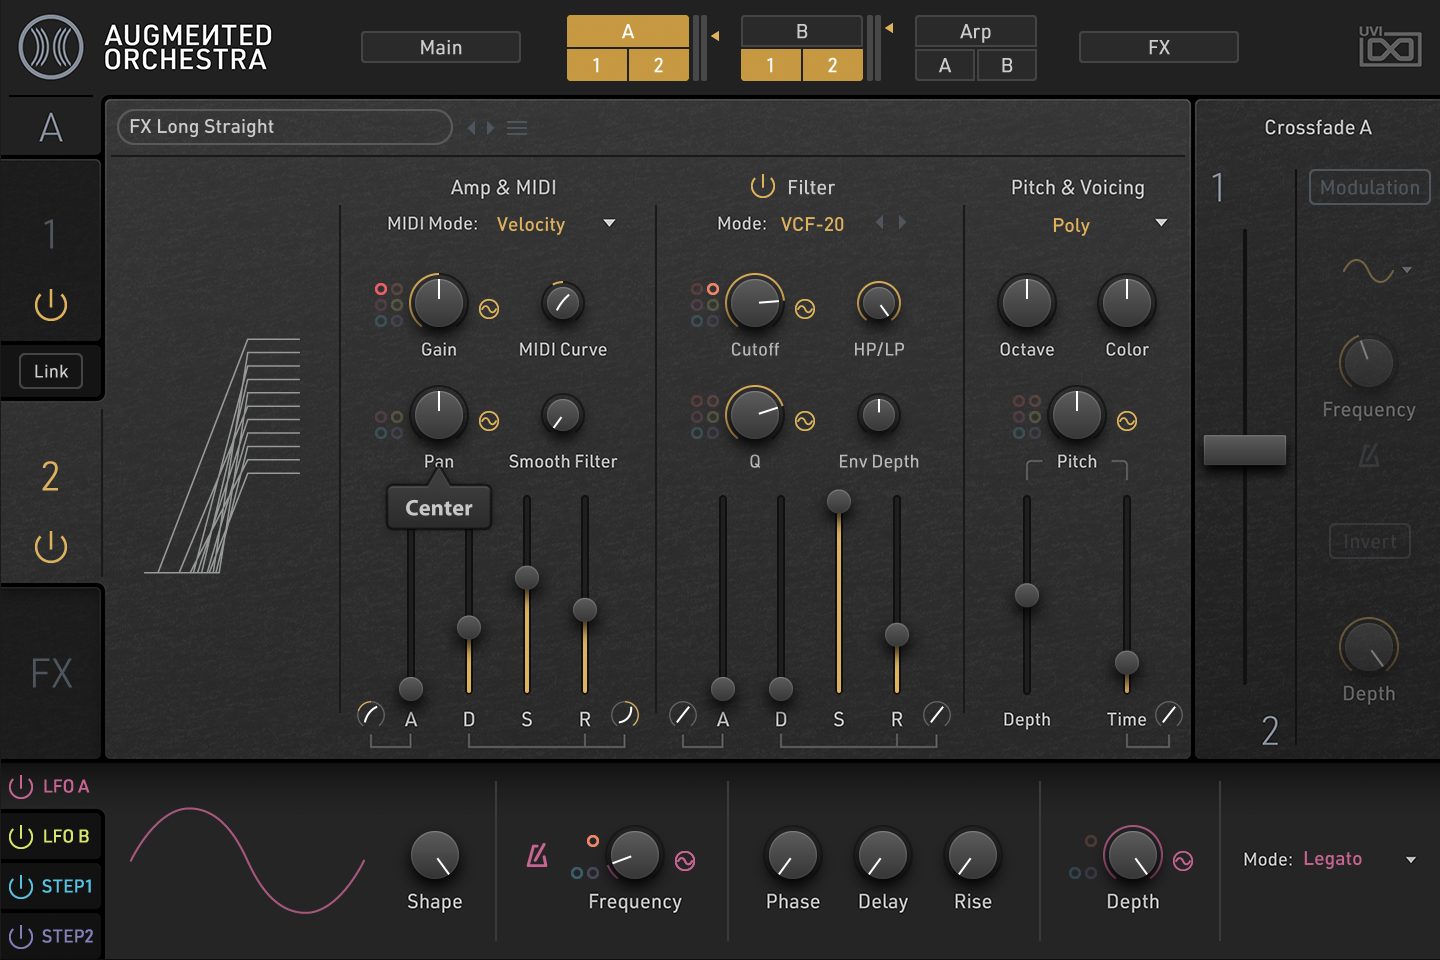Go to the previous preset arrow

point(472,128)
